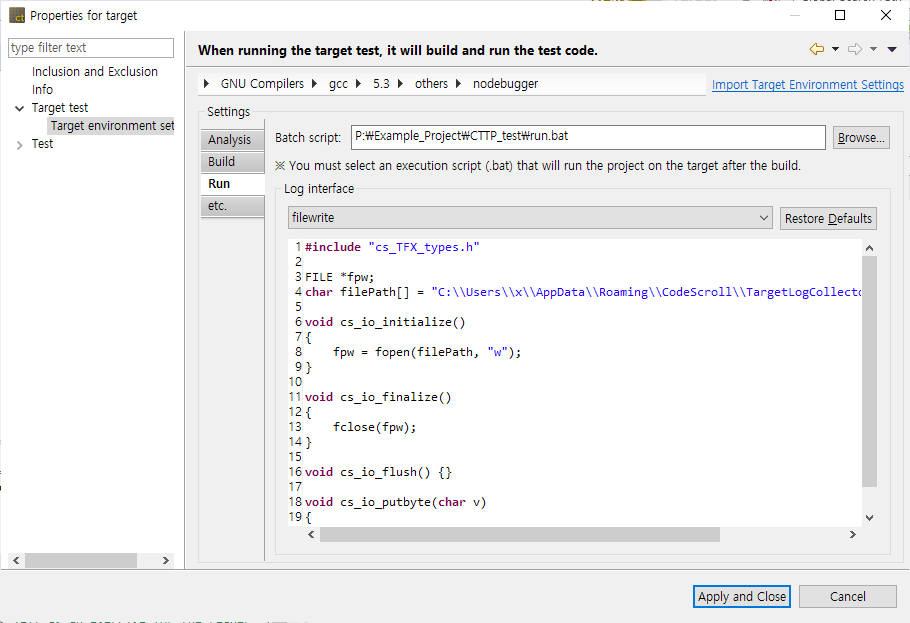Click the Batch script path field
The width and height of the screenshot is (910, 623).
pyautogui.click(x=587, y=137)
